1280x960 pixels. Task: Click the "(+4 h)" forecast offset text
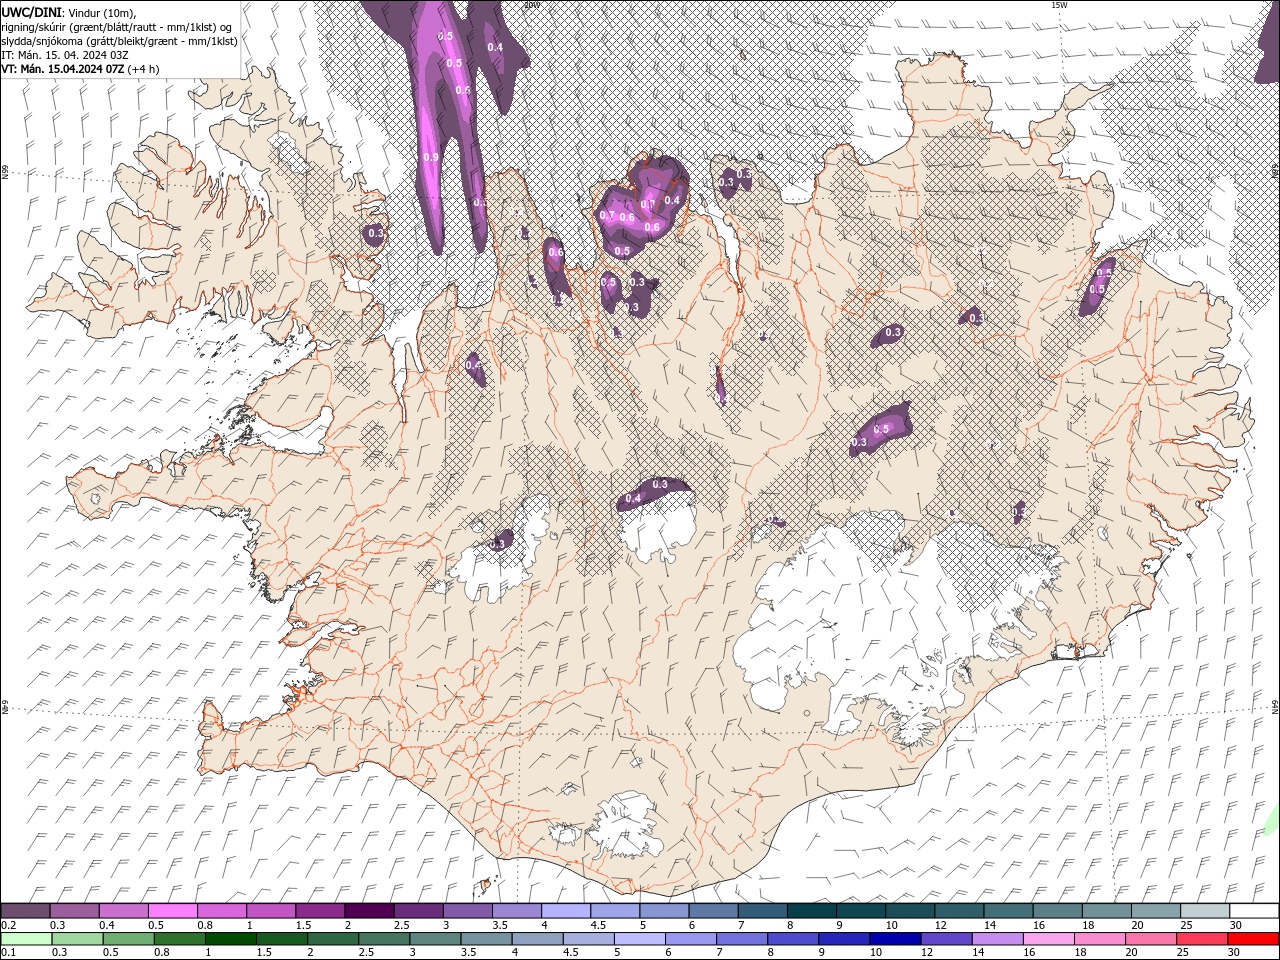tap(143, 69)
